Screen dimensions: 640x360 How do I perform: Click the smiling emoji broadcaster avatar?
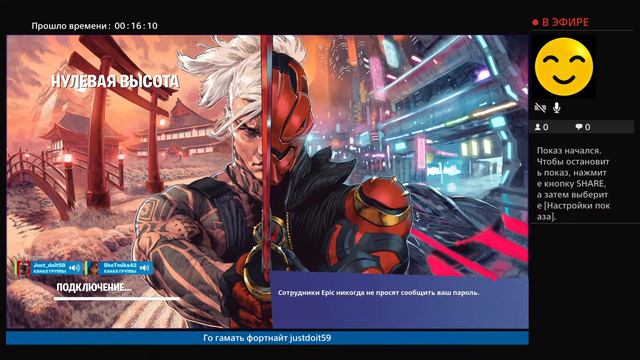click(564, 67)
